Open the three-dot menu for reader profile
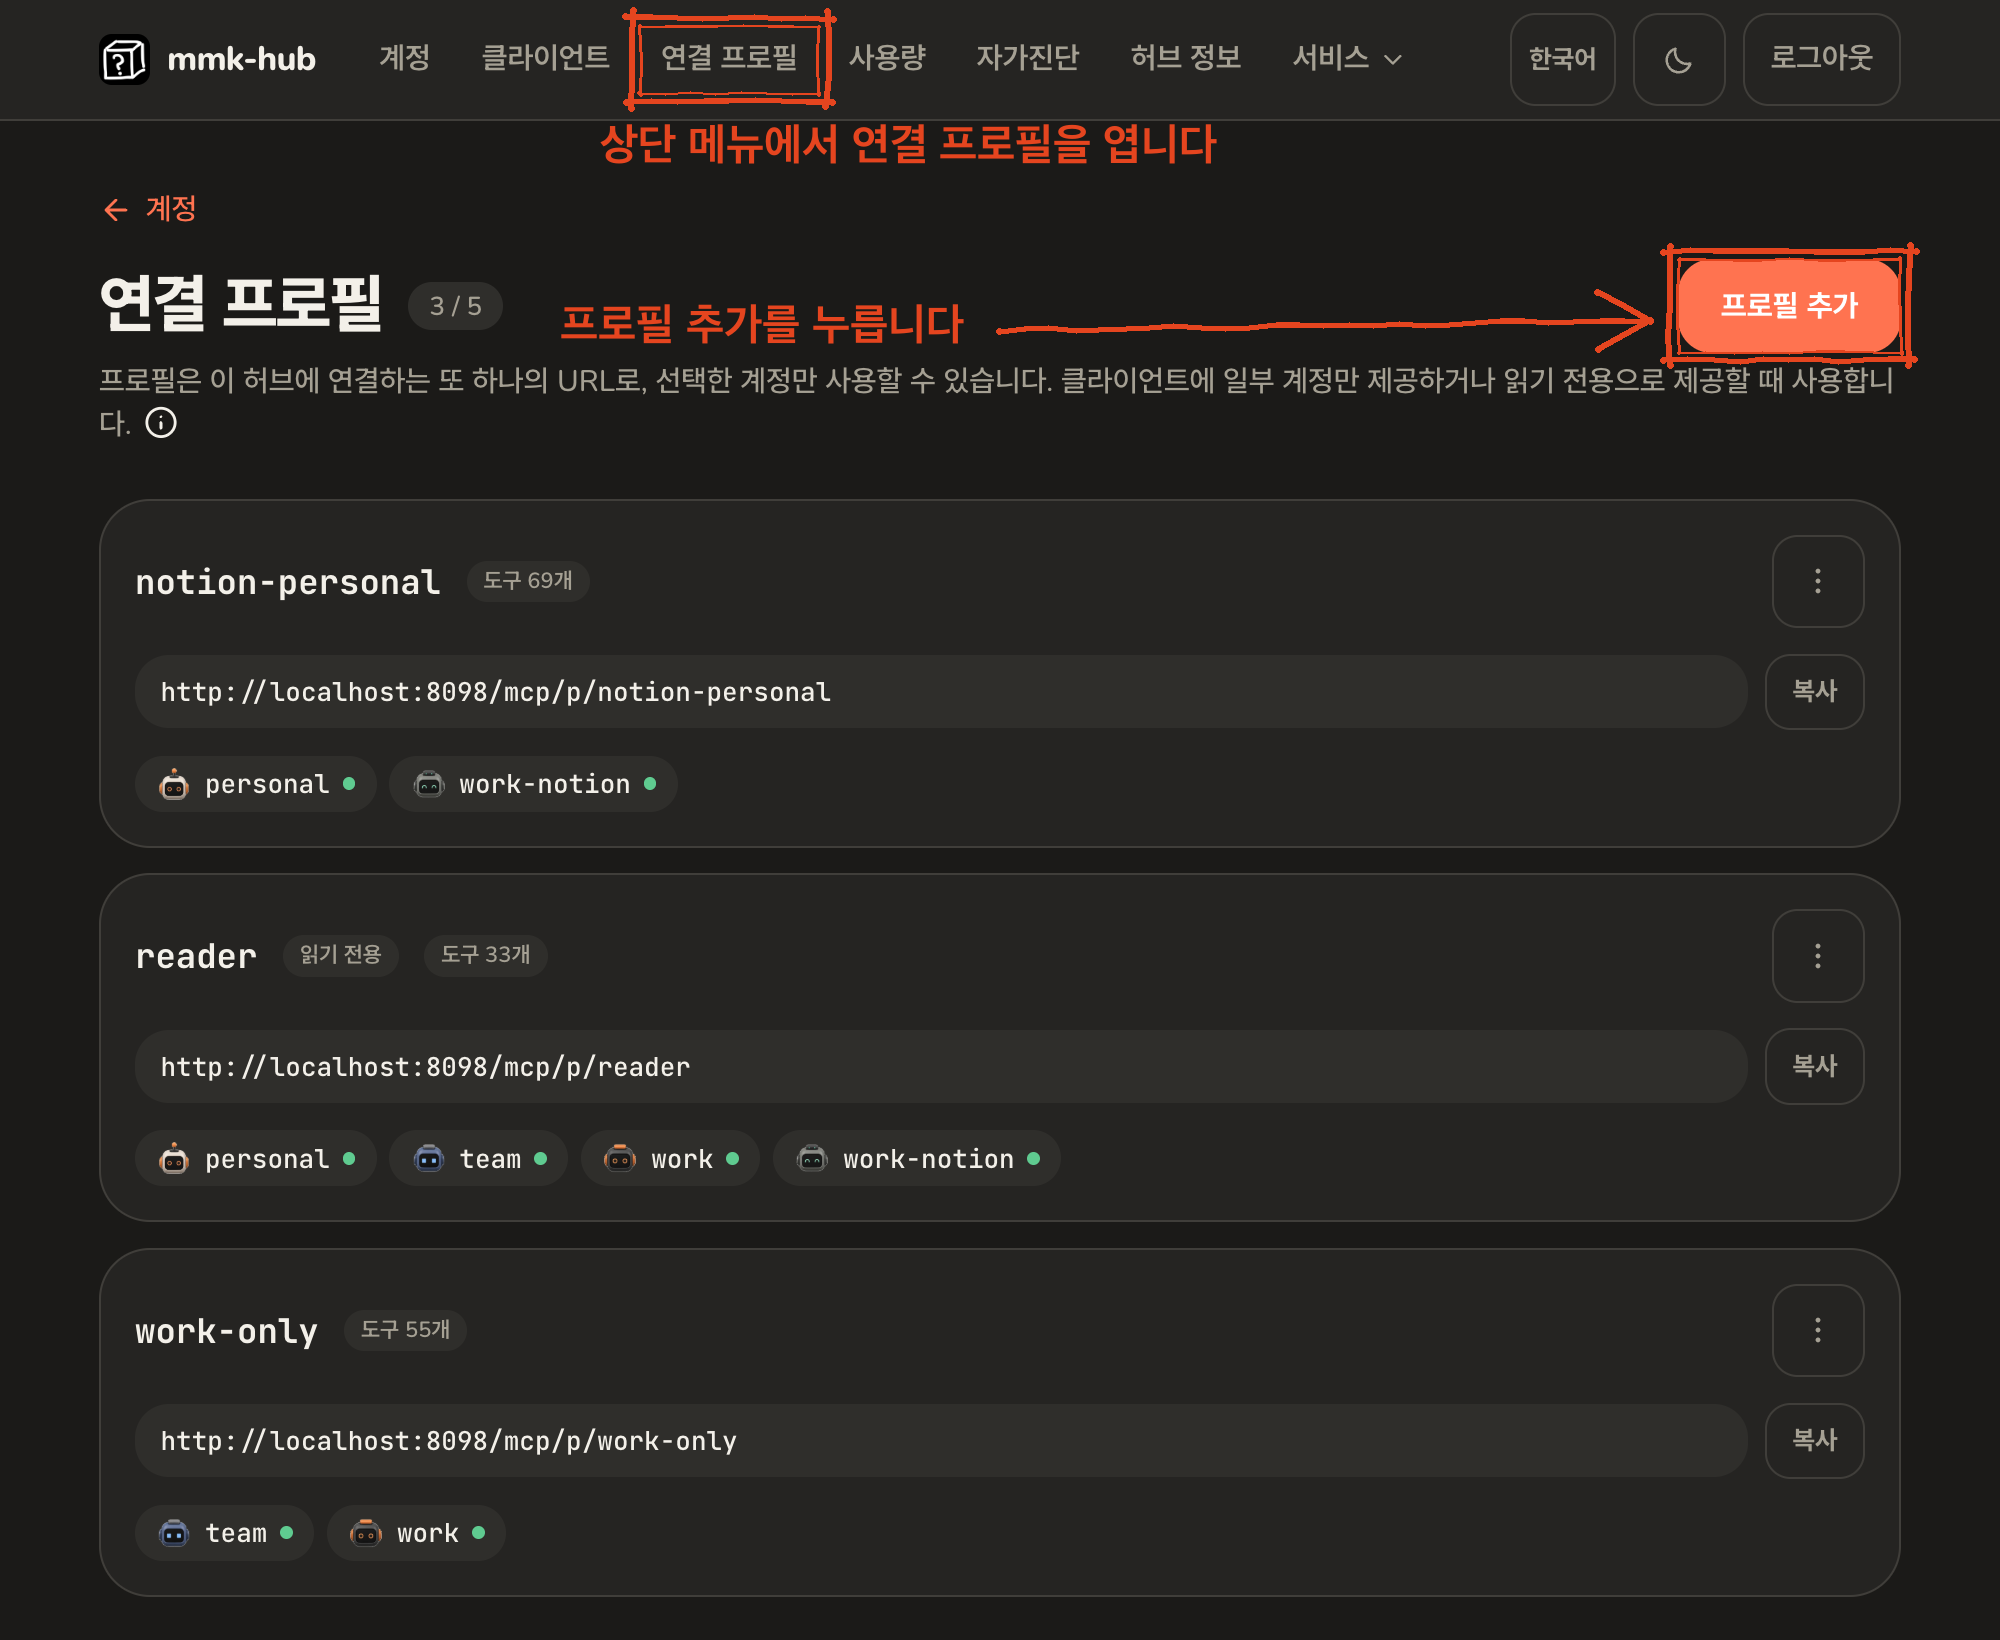Image resolution: width=2000 pixels, height=1640 pixels. coord(1818,956)
